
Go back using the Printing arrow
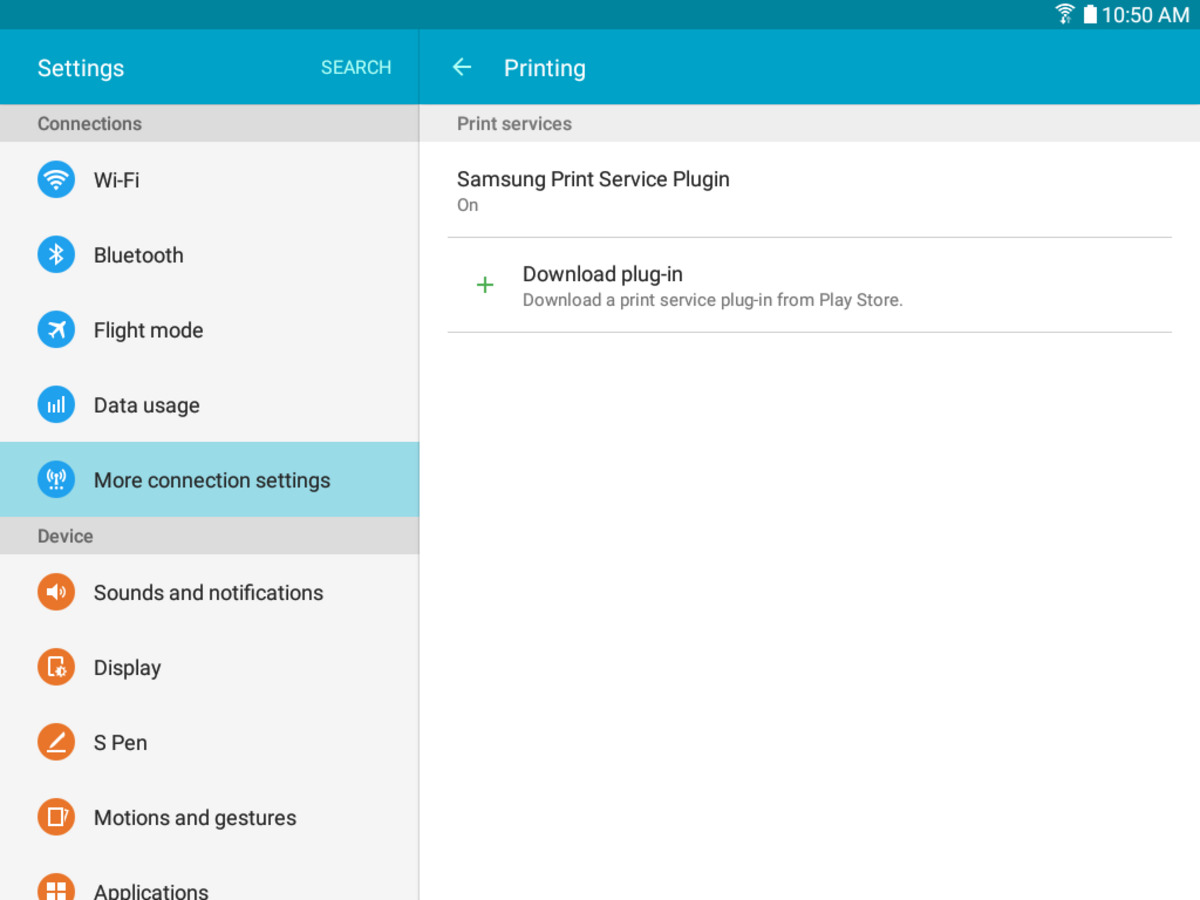click(x=462, y=67)
